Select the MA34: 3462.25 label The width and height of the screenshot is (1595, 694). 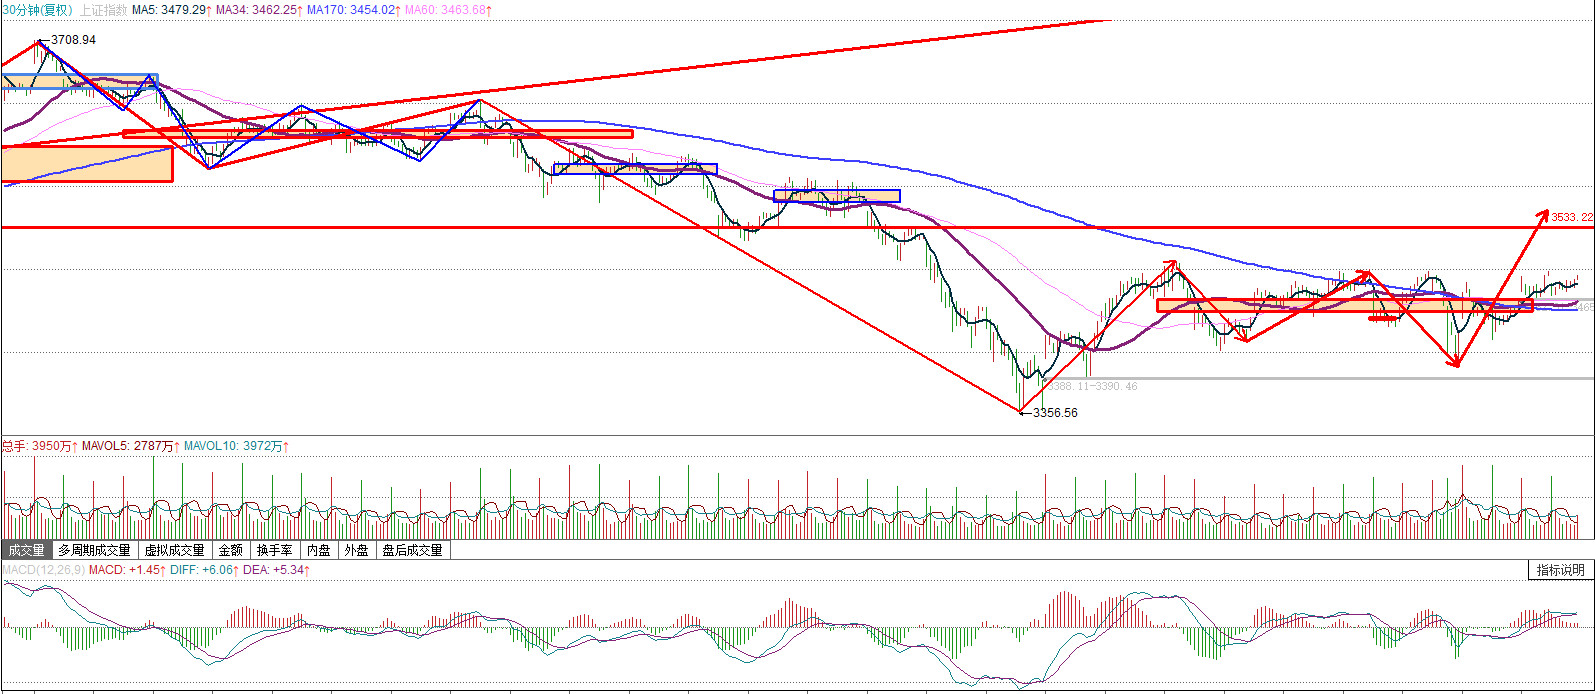click(x=259, y=9)
